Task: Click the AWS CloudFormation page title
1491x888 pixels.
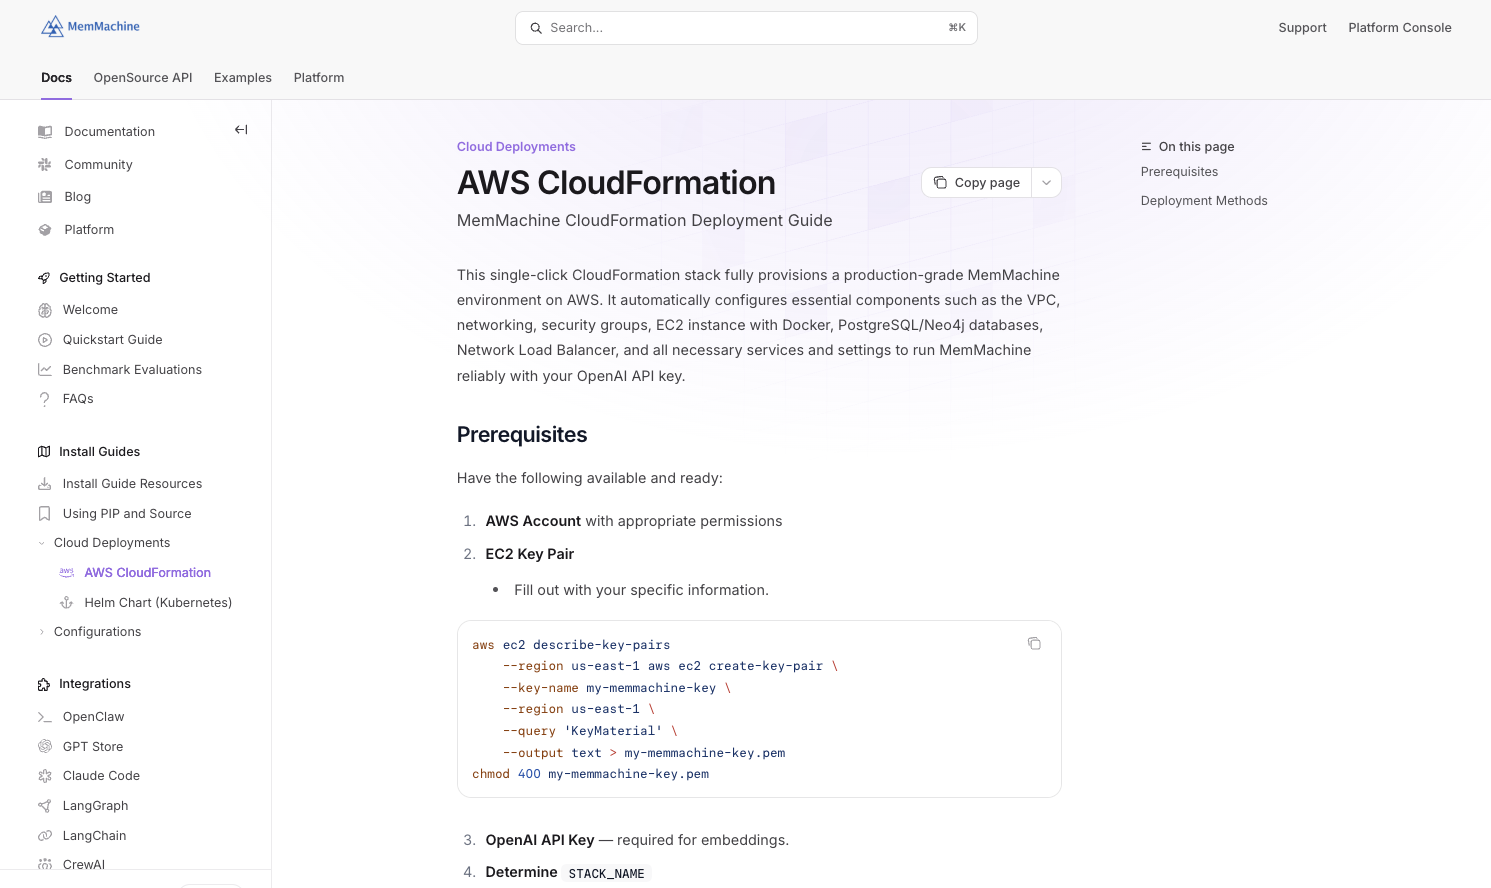Action: [x=616, y=183]
